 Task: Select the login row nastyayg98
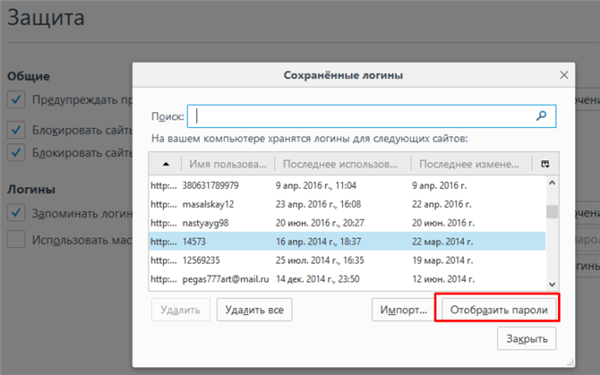[x=347, y=223]
